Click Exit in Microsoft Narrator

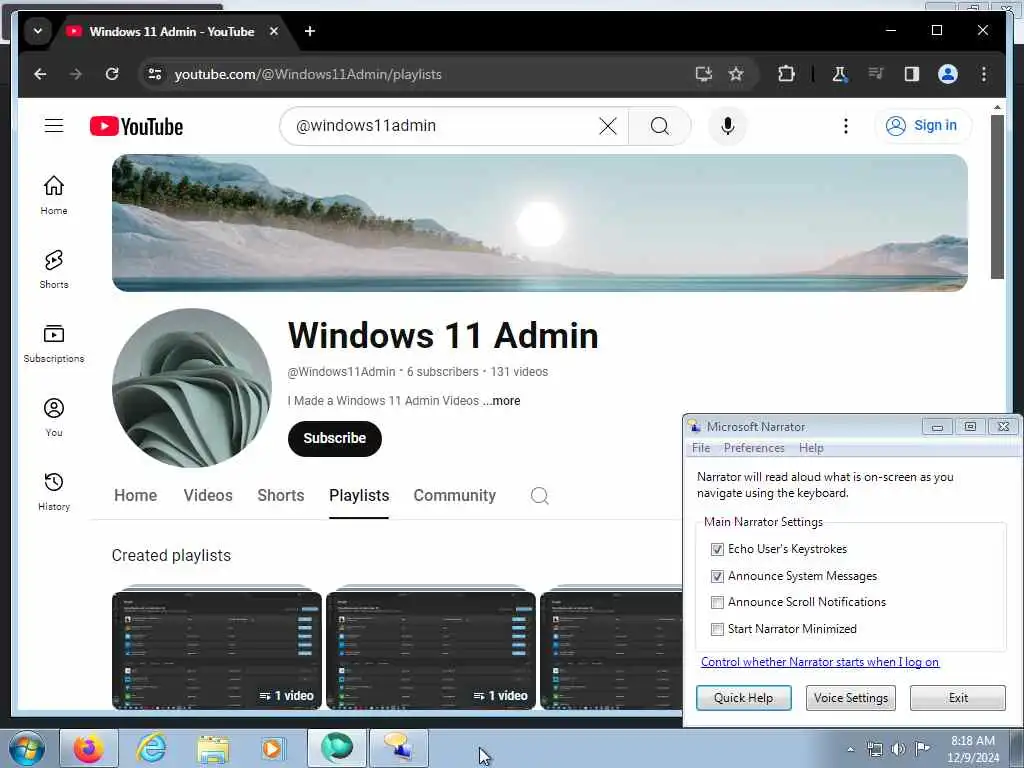pyautogui.click(x=958, y=698)
